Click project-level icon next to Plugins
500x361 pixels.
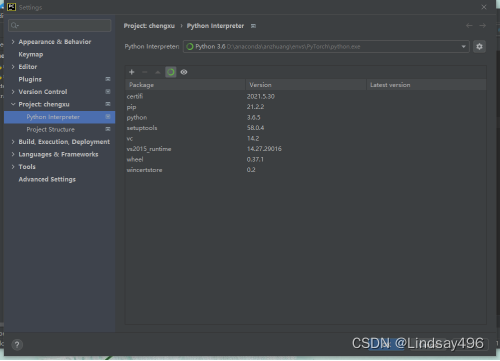[x=108, y=79]
